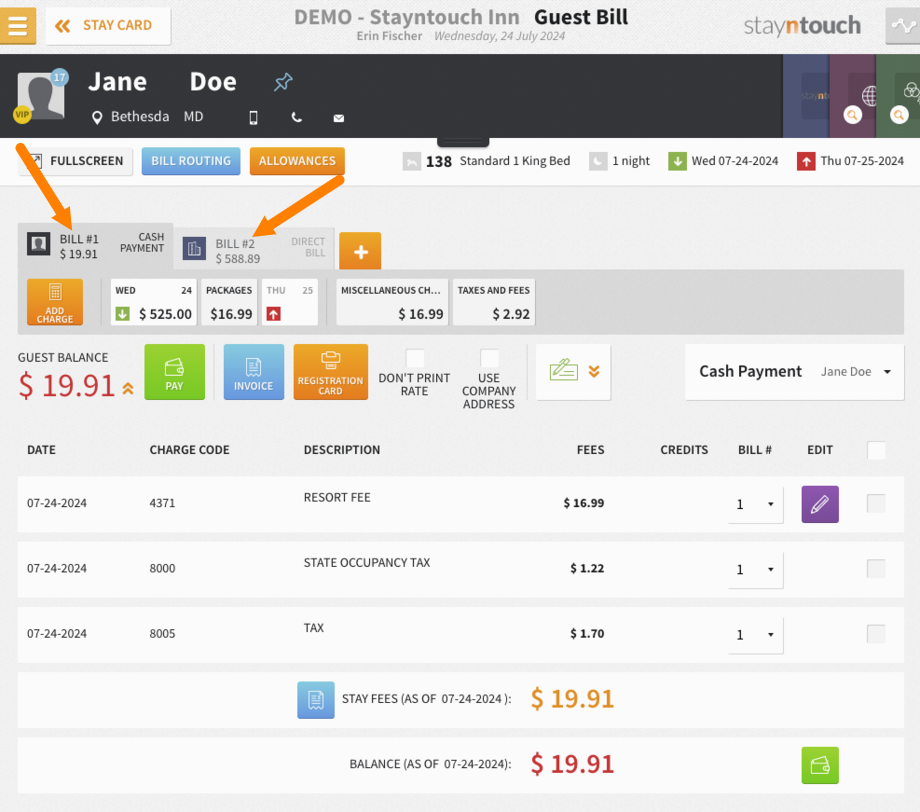The width and height of the screenshot is (920, 812).
Task: Open bill number dropdown for State Occupancy Tax
Action: tap(756, 569)
